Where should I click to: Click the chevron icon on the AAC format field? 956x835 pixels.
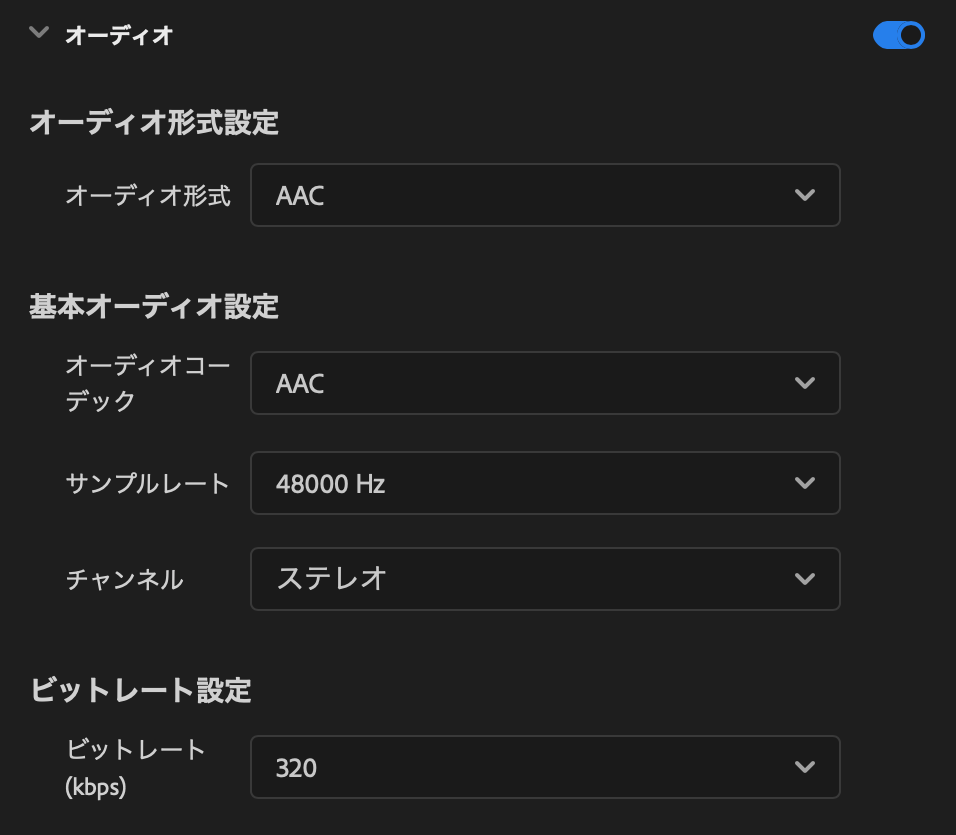pyautogui.click(x=805, y=195)
